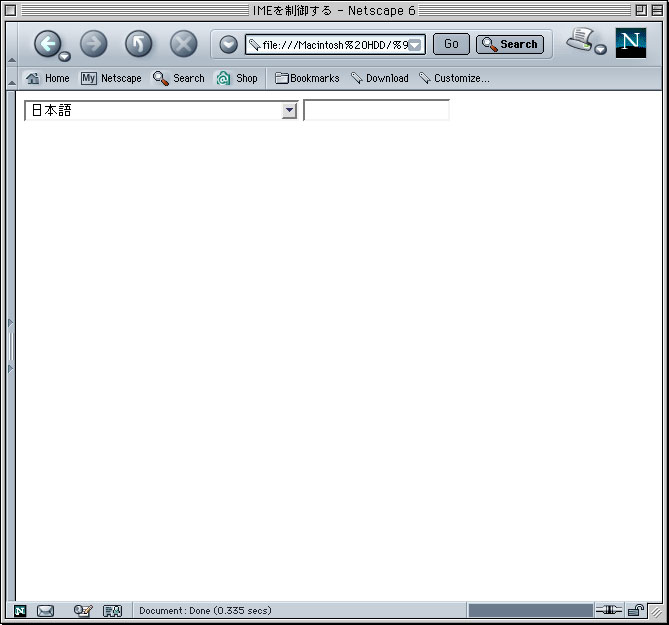Click the empty text input beside select
This screenshot has height=625, width=669.
tap(376, 110)
